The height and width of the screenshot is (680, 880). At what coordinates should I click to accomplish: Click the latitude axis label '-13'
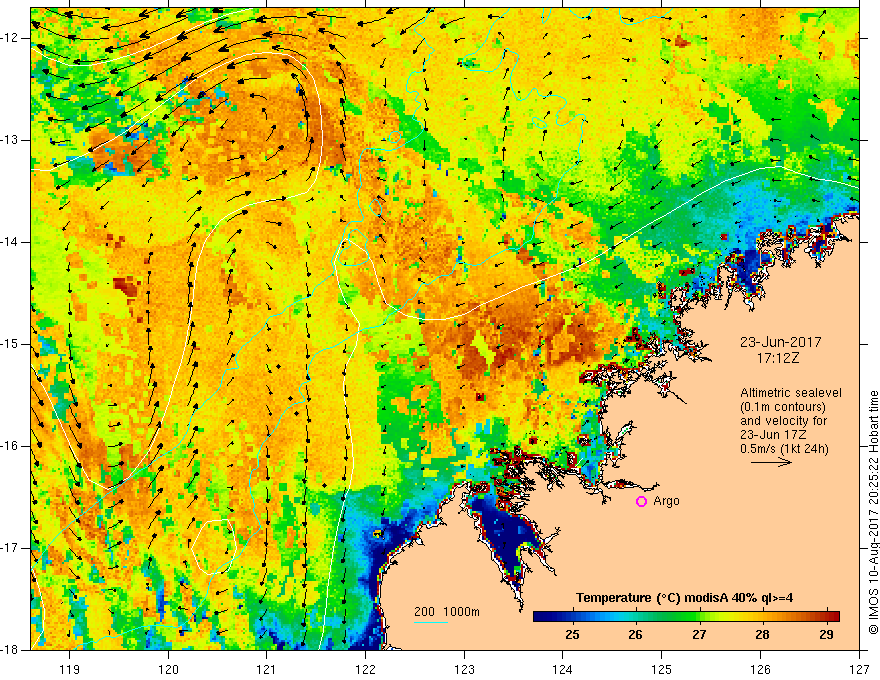tap(10, 140)
